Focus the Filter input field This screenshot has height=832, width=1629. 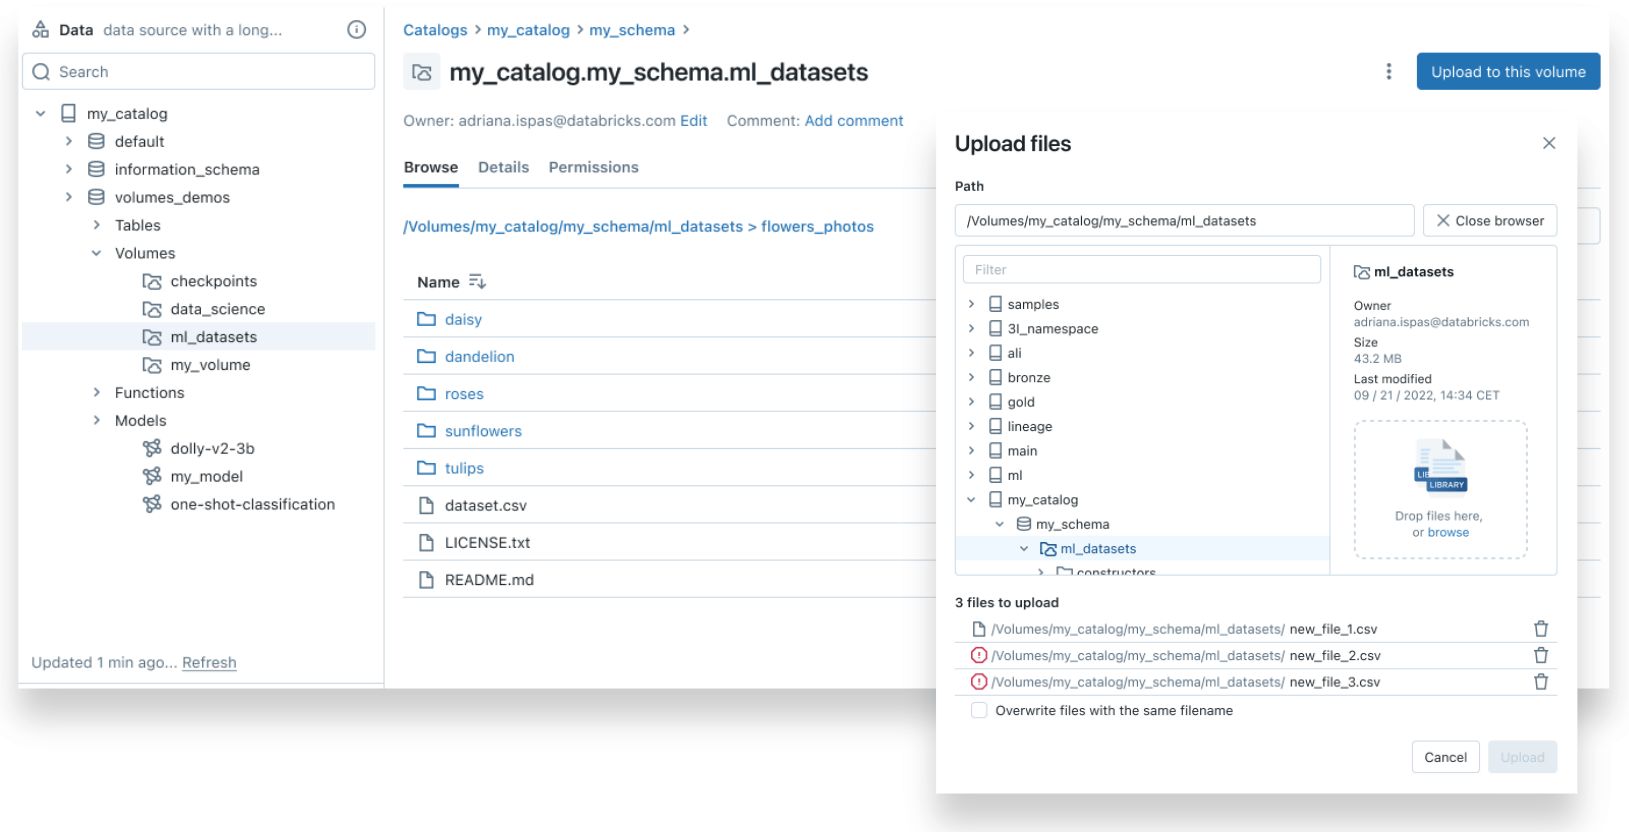(x=1141, y=270)
